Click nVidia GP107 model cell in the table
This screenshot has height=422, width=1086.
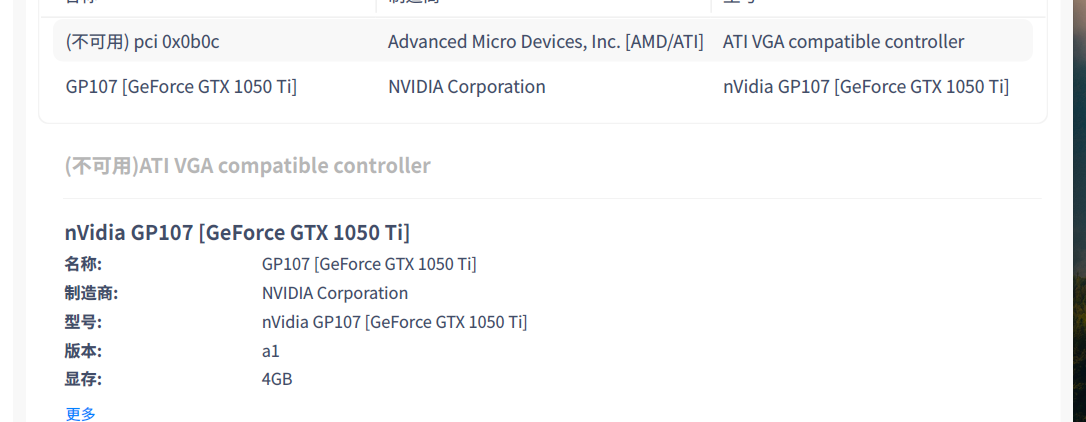coord(865,87)
